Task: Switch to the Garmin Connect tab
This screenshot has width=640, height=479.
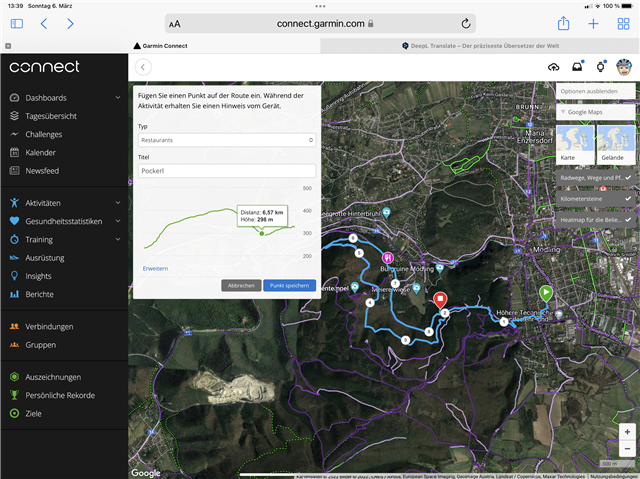Action: pos(160,46)
